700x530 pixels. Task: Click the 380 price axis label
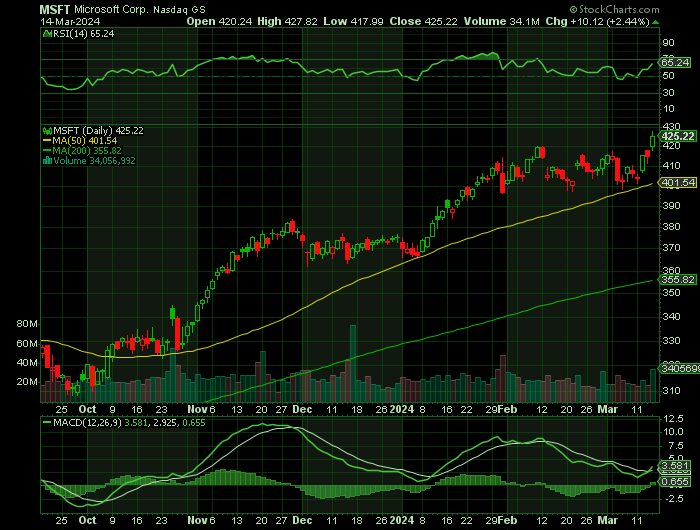pos(671,226)
